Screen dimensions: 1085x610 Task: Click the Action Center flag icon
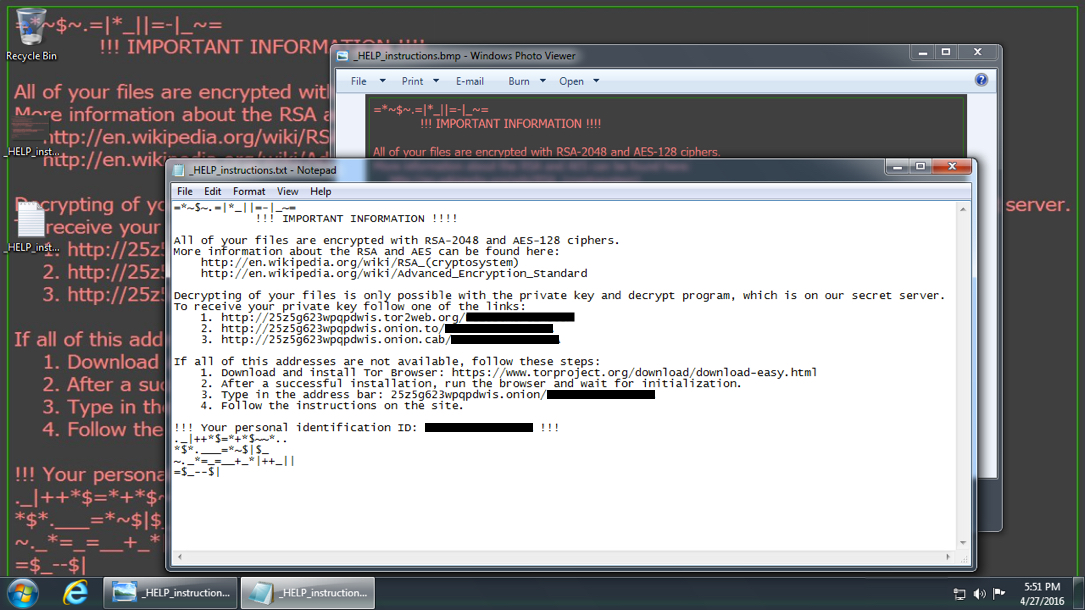pyautogui.click(x=998, y=594)
